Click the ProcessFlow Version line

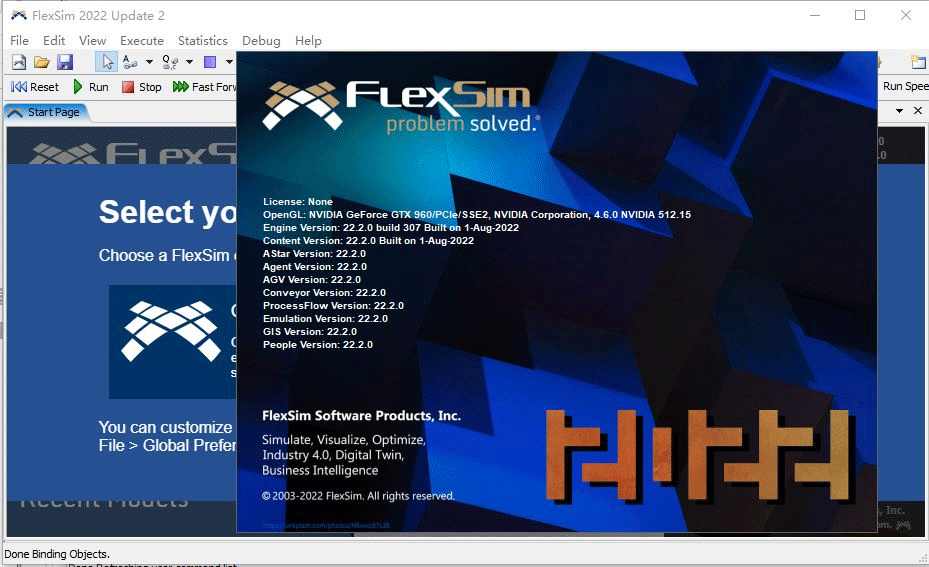(x=334, y=306)
